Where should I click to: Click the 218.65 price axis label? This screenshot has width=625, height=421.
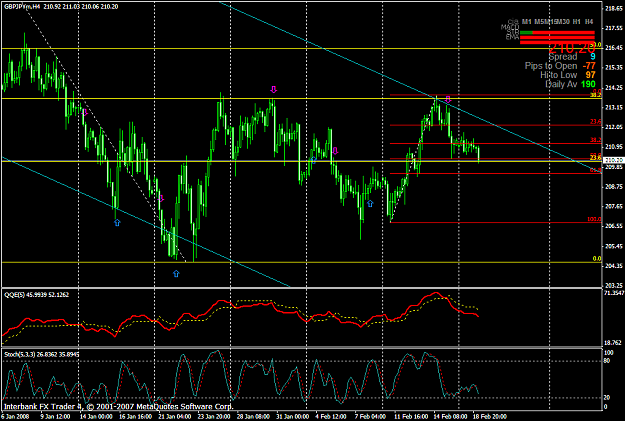click(x=614, y=8)
